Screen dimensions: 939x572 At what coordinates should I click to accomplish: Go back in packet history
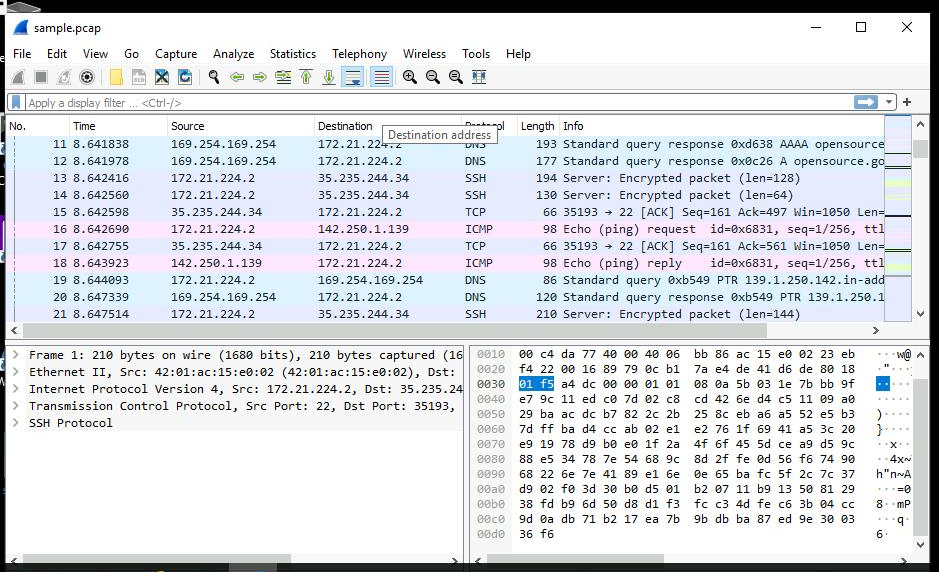237,77
